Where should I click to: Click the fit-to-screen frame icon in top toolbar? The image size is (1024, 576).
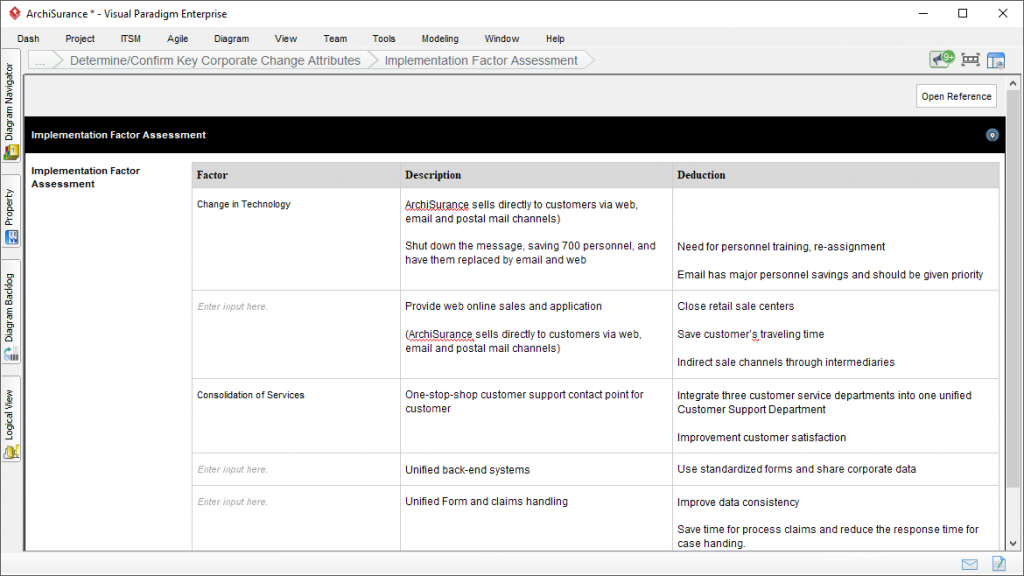coord(970,60)
